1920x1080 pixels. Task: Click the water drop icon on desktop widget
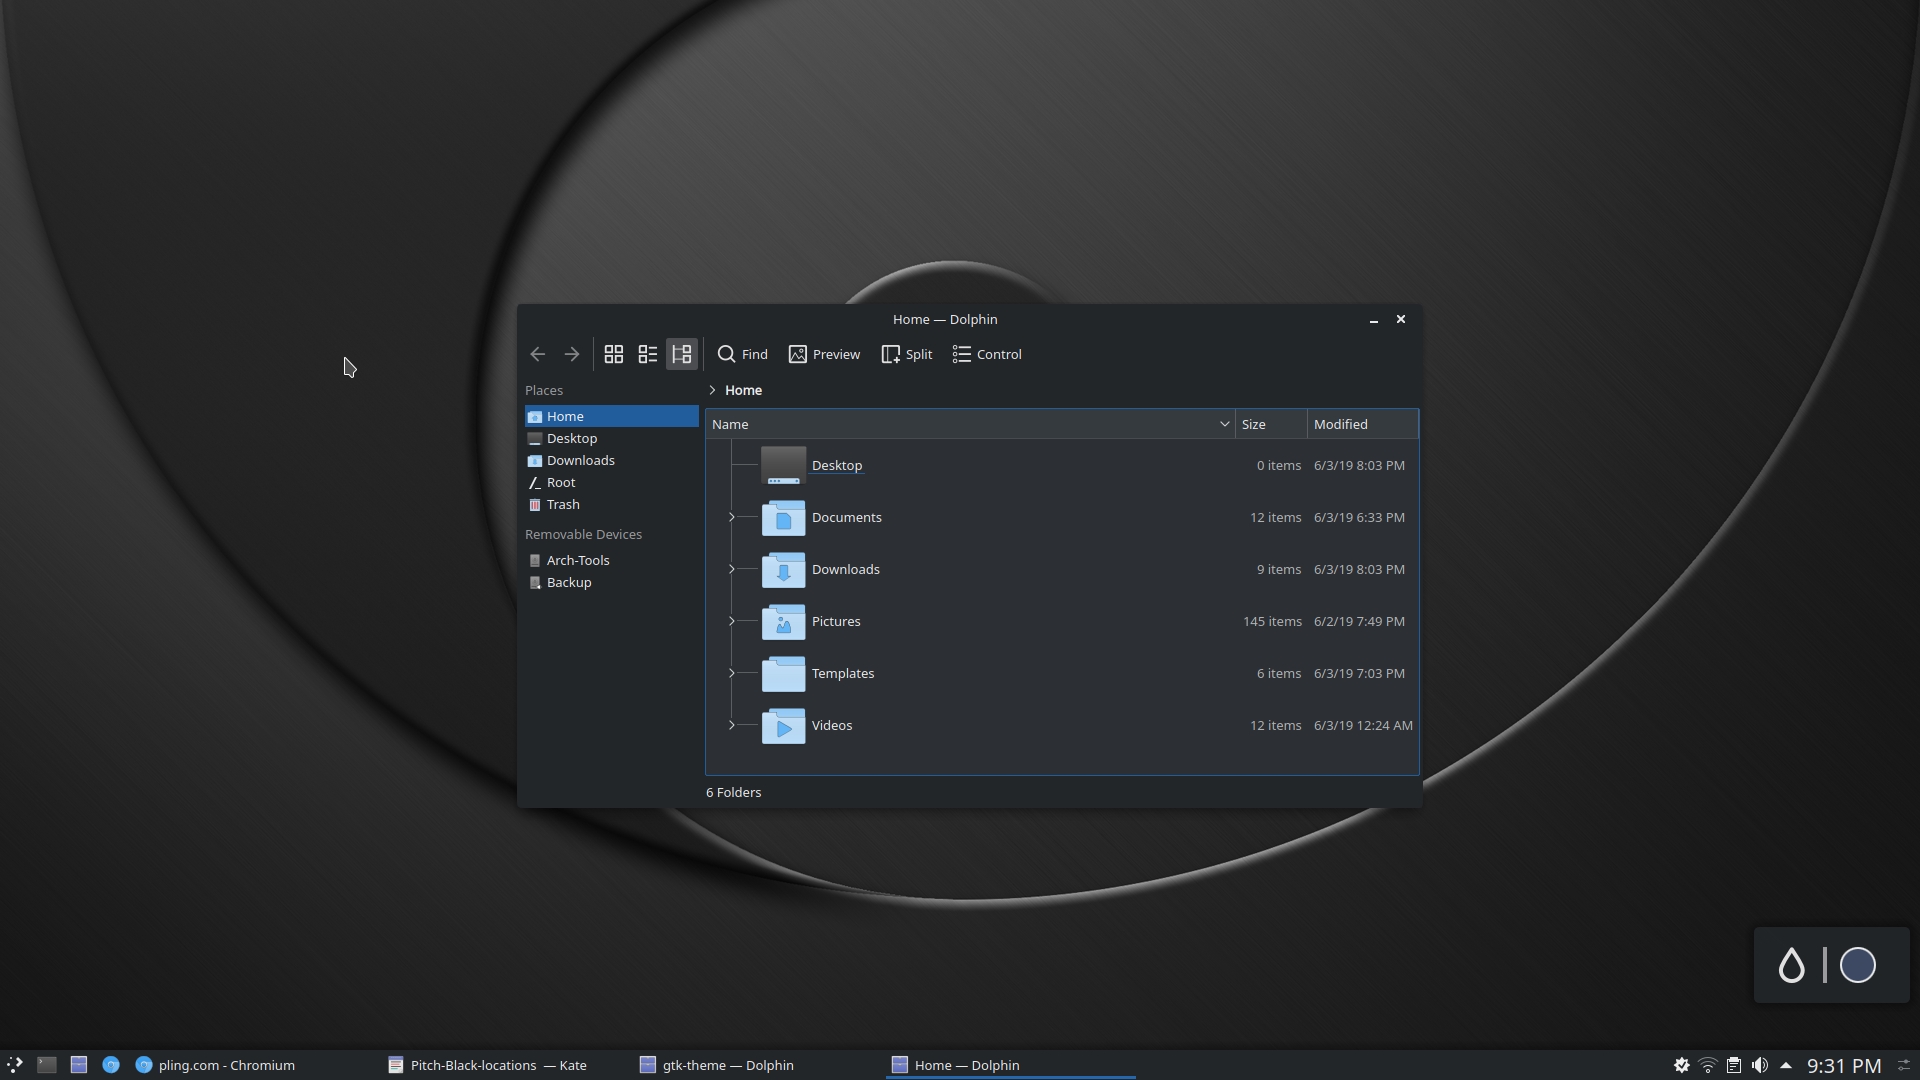[1791, 965]
